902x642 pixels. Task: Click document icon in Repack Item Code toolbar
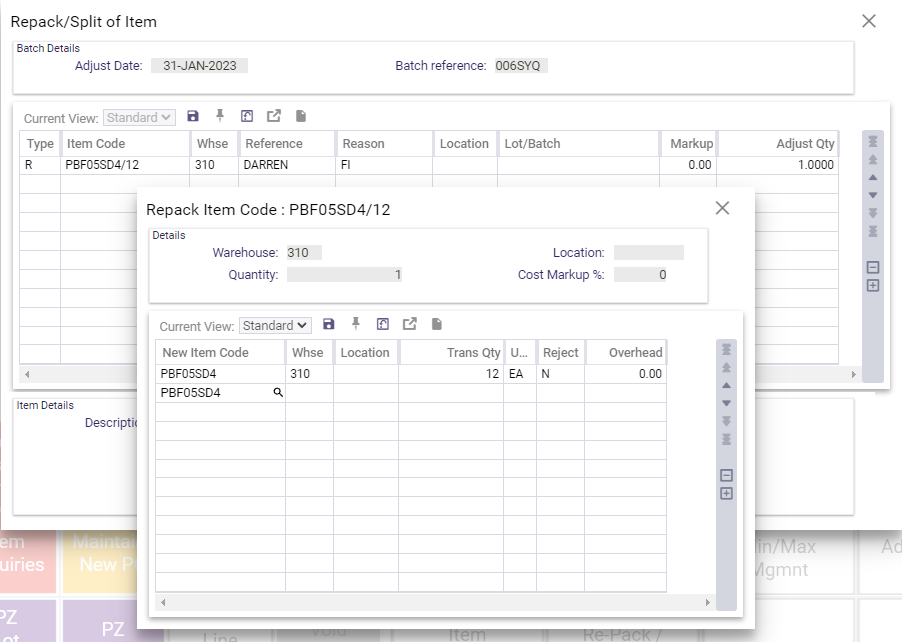point(437,324)
